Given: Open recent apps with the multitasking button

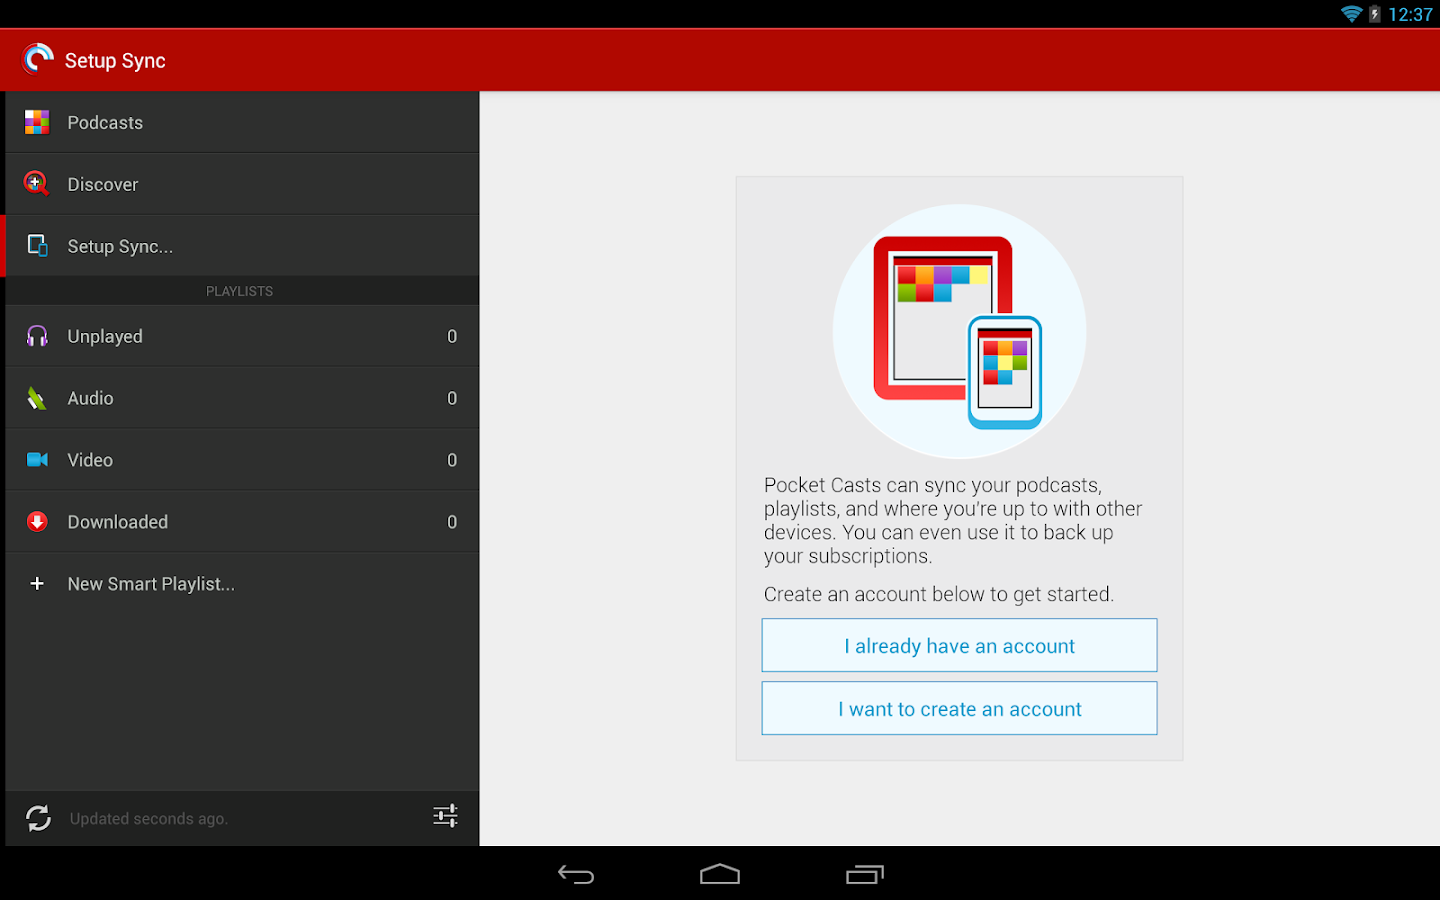Looking at the screenshot, I should pos(864,873).
